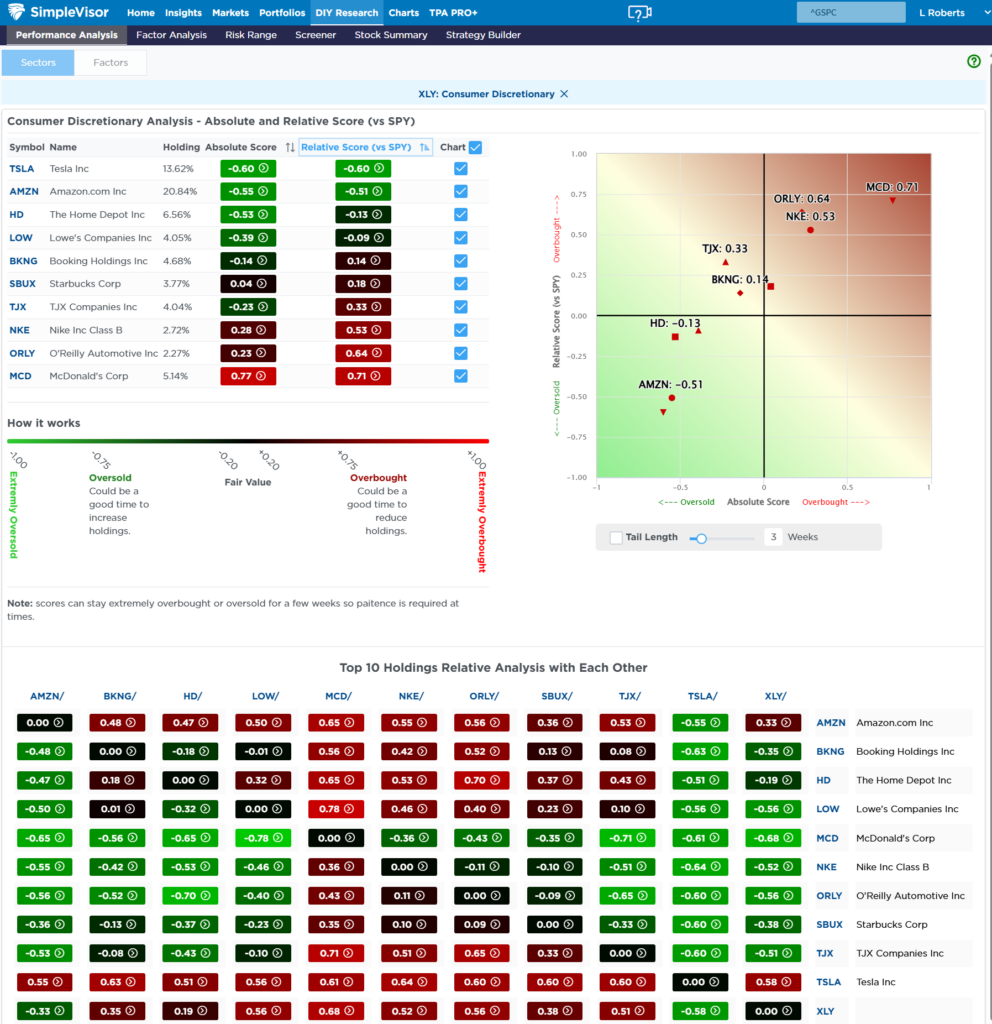This screenshot has width=992, height=1024.
Task: Close the XLY Consumer Discretionary selection
Action: pyautogui.click(x=564, y=94)
